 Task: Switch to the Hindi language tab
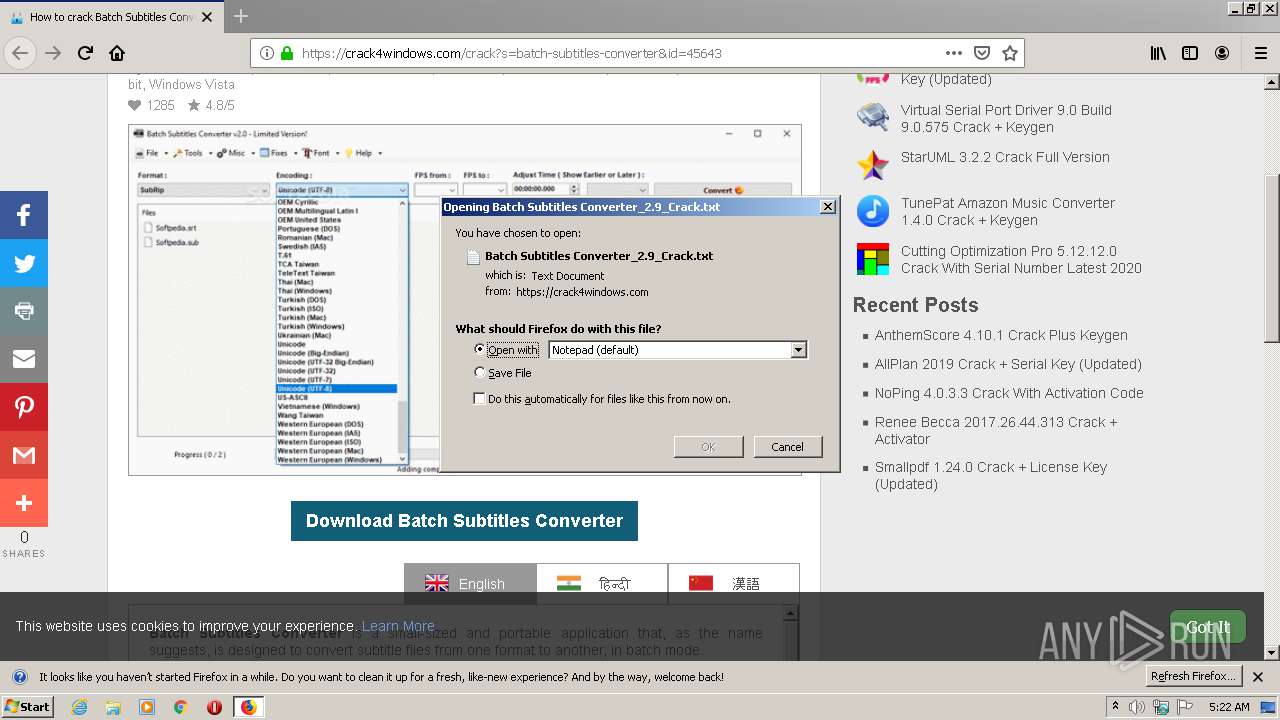[x=602, y=584]
